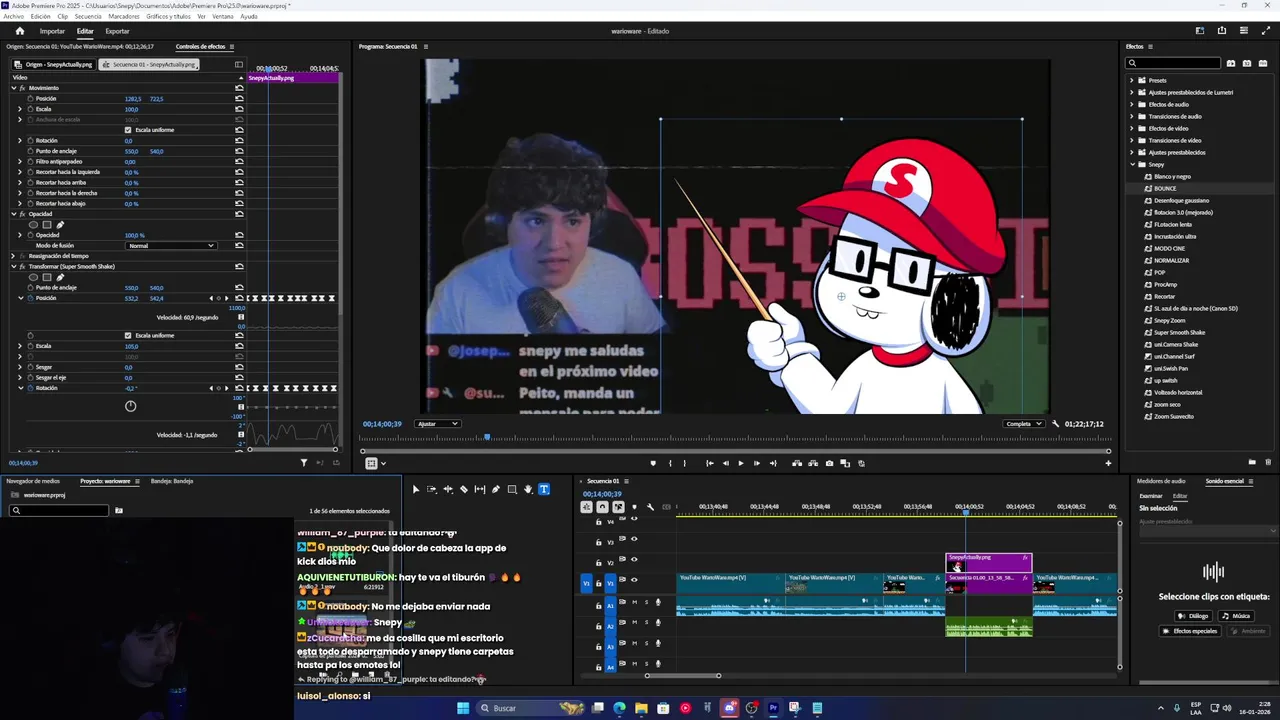This screenshot has height=720, width=1280.
Task: Select Origen - SnepyActually.png tab
Action: pyautogui.click(x=55, y=64)
